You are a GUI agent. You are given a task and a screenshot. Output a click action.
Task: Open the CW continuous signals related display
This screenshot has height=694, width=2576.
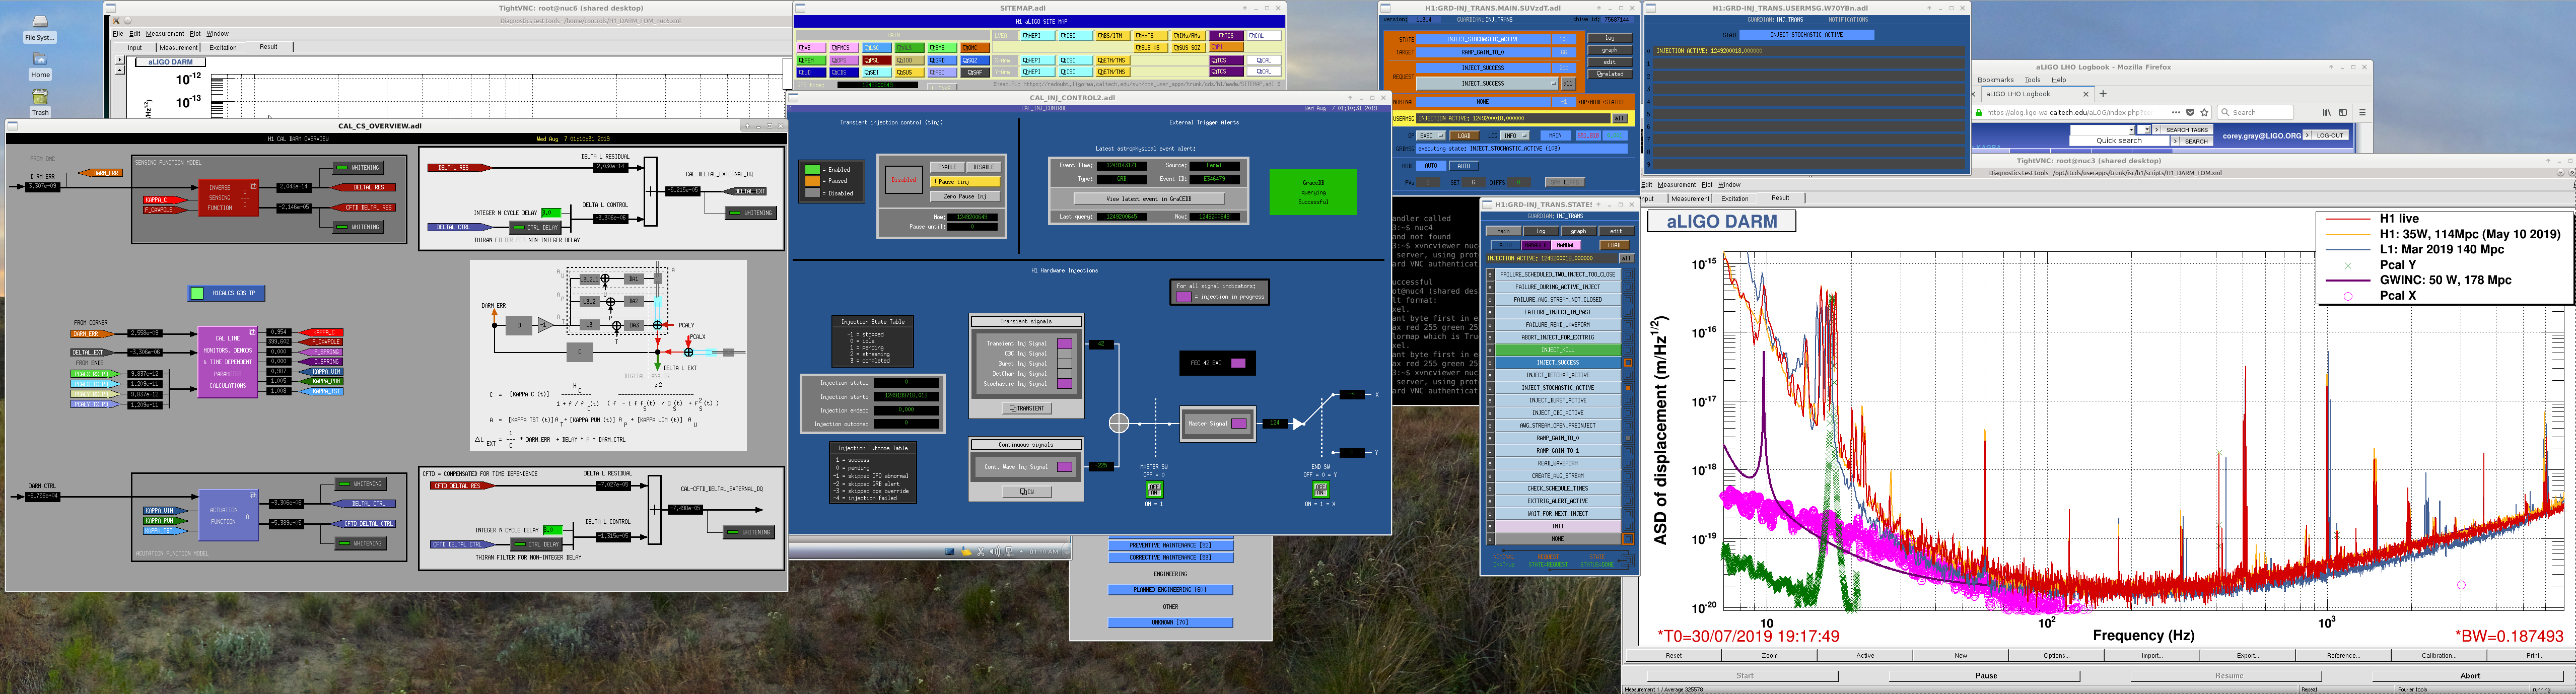pyautogui.click(x=1027, y=492)
